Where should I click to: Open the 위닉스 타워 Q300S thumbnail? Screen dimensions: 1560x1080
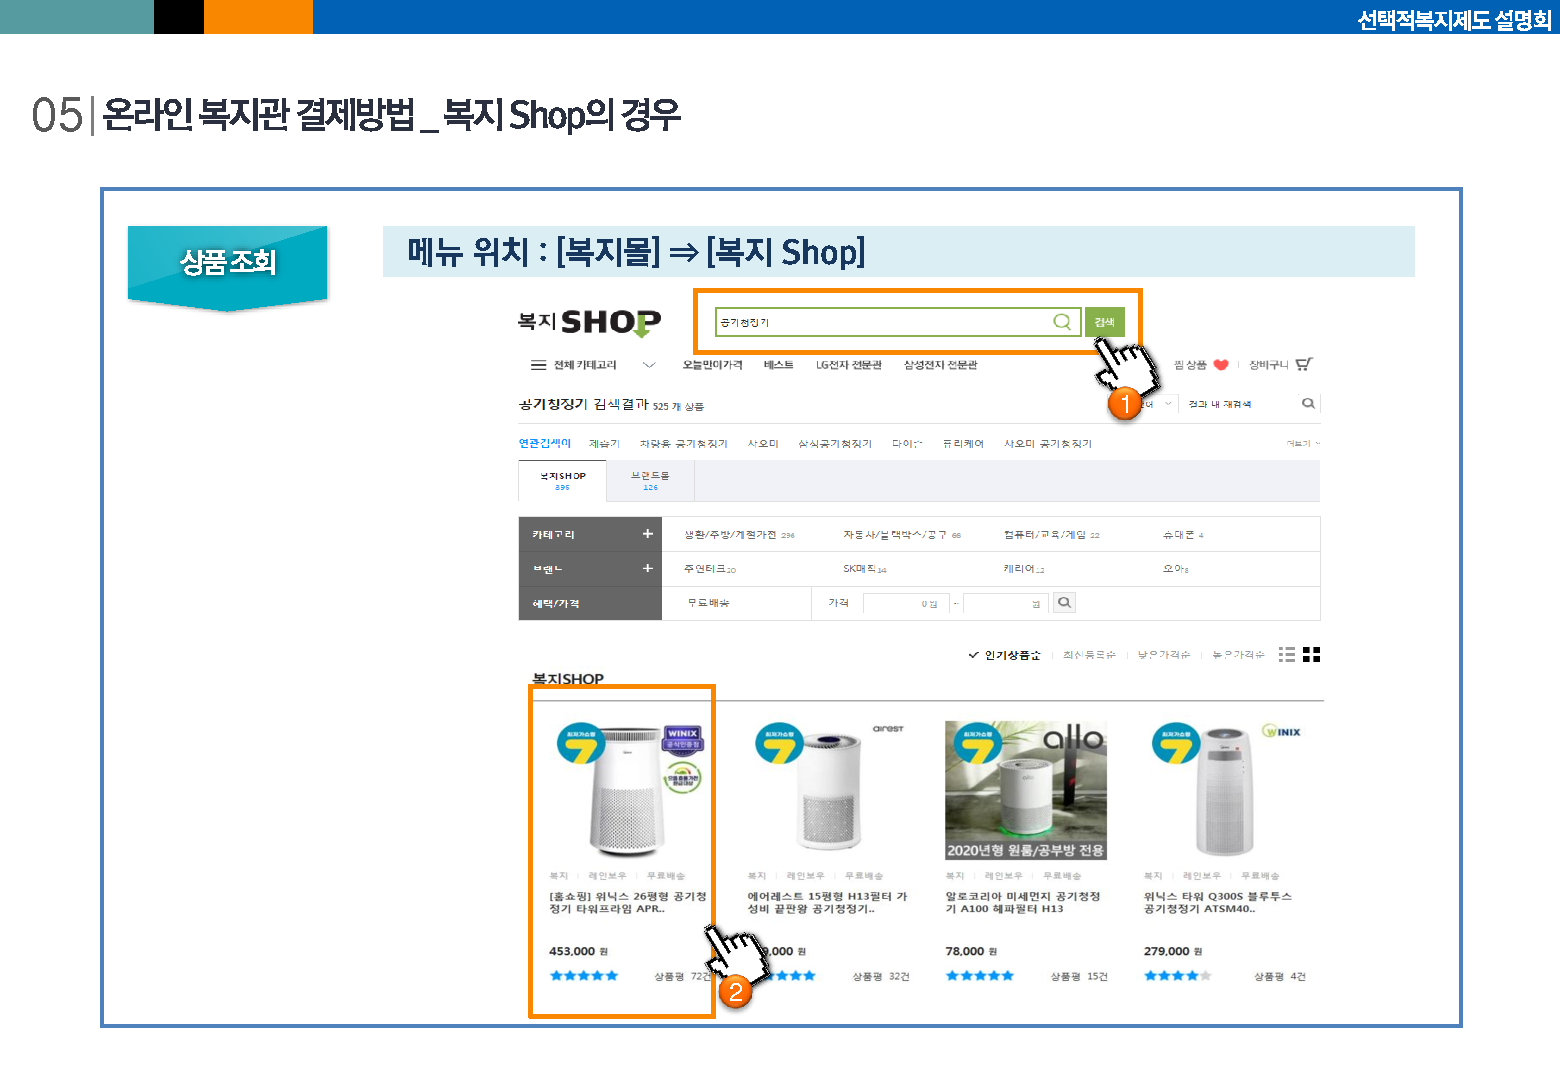point(1224,790)
